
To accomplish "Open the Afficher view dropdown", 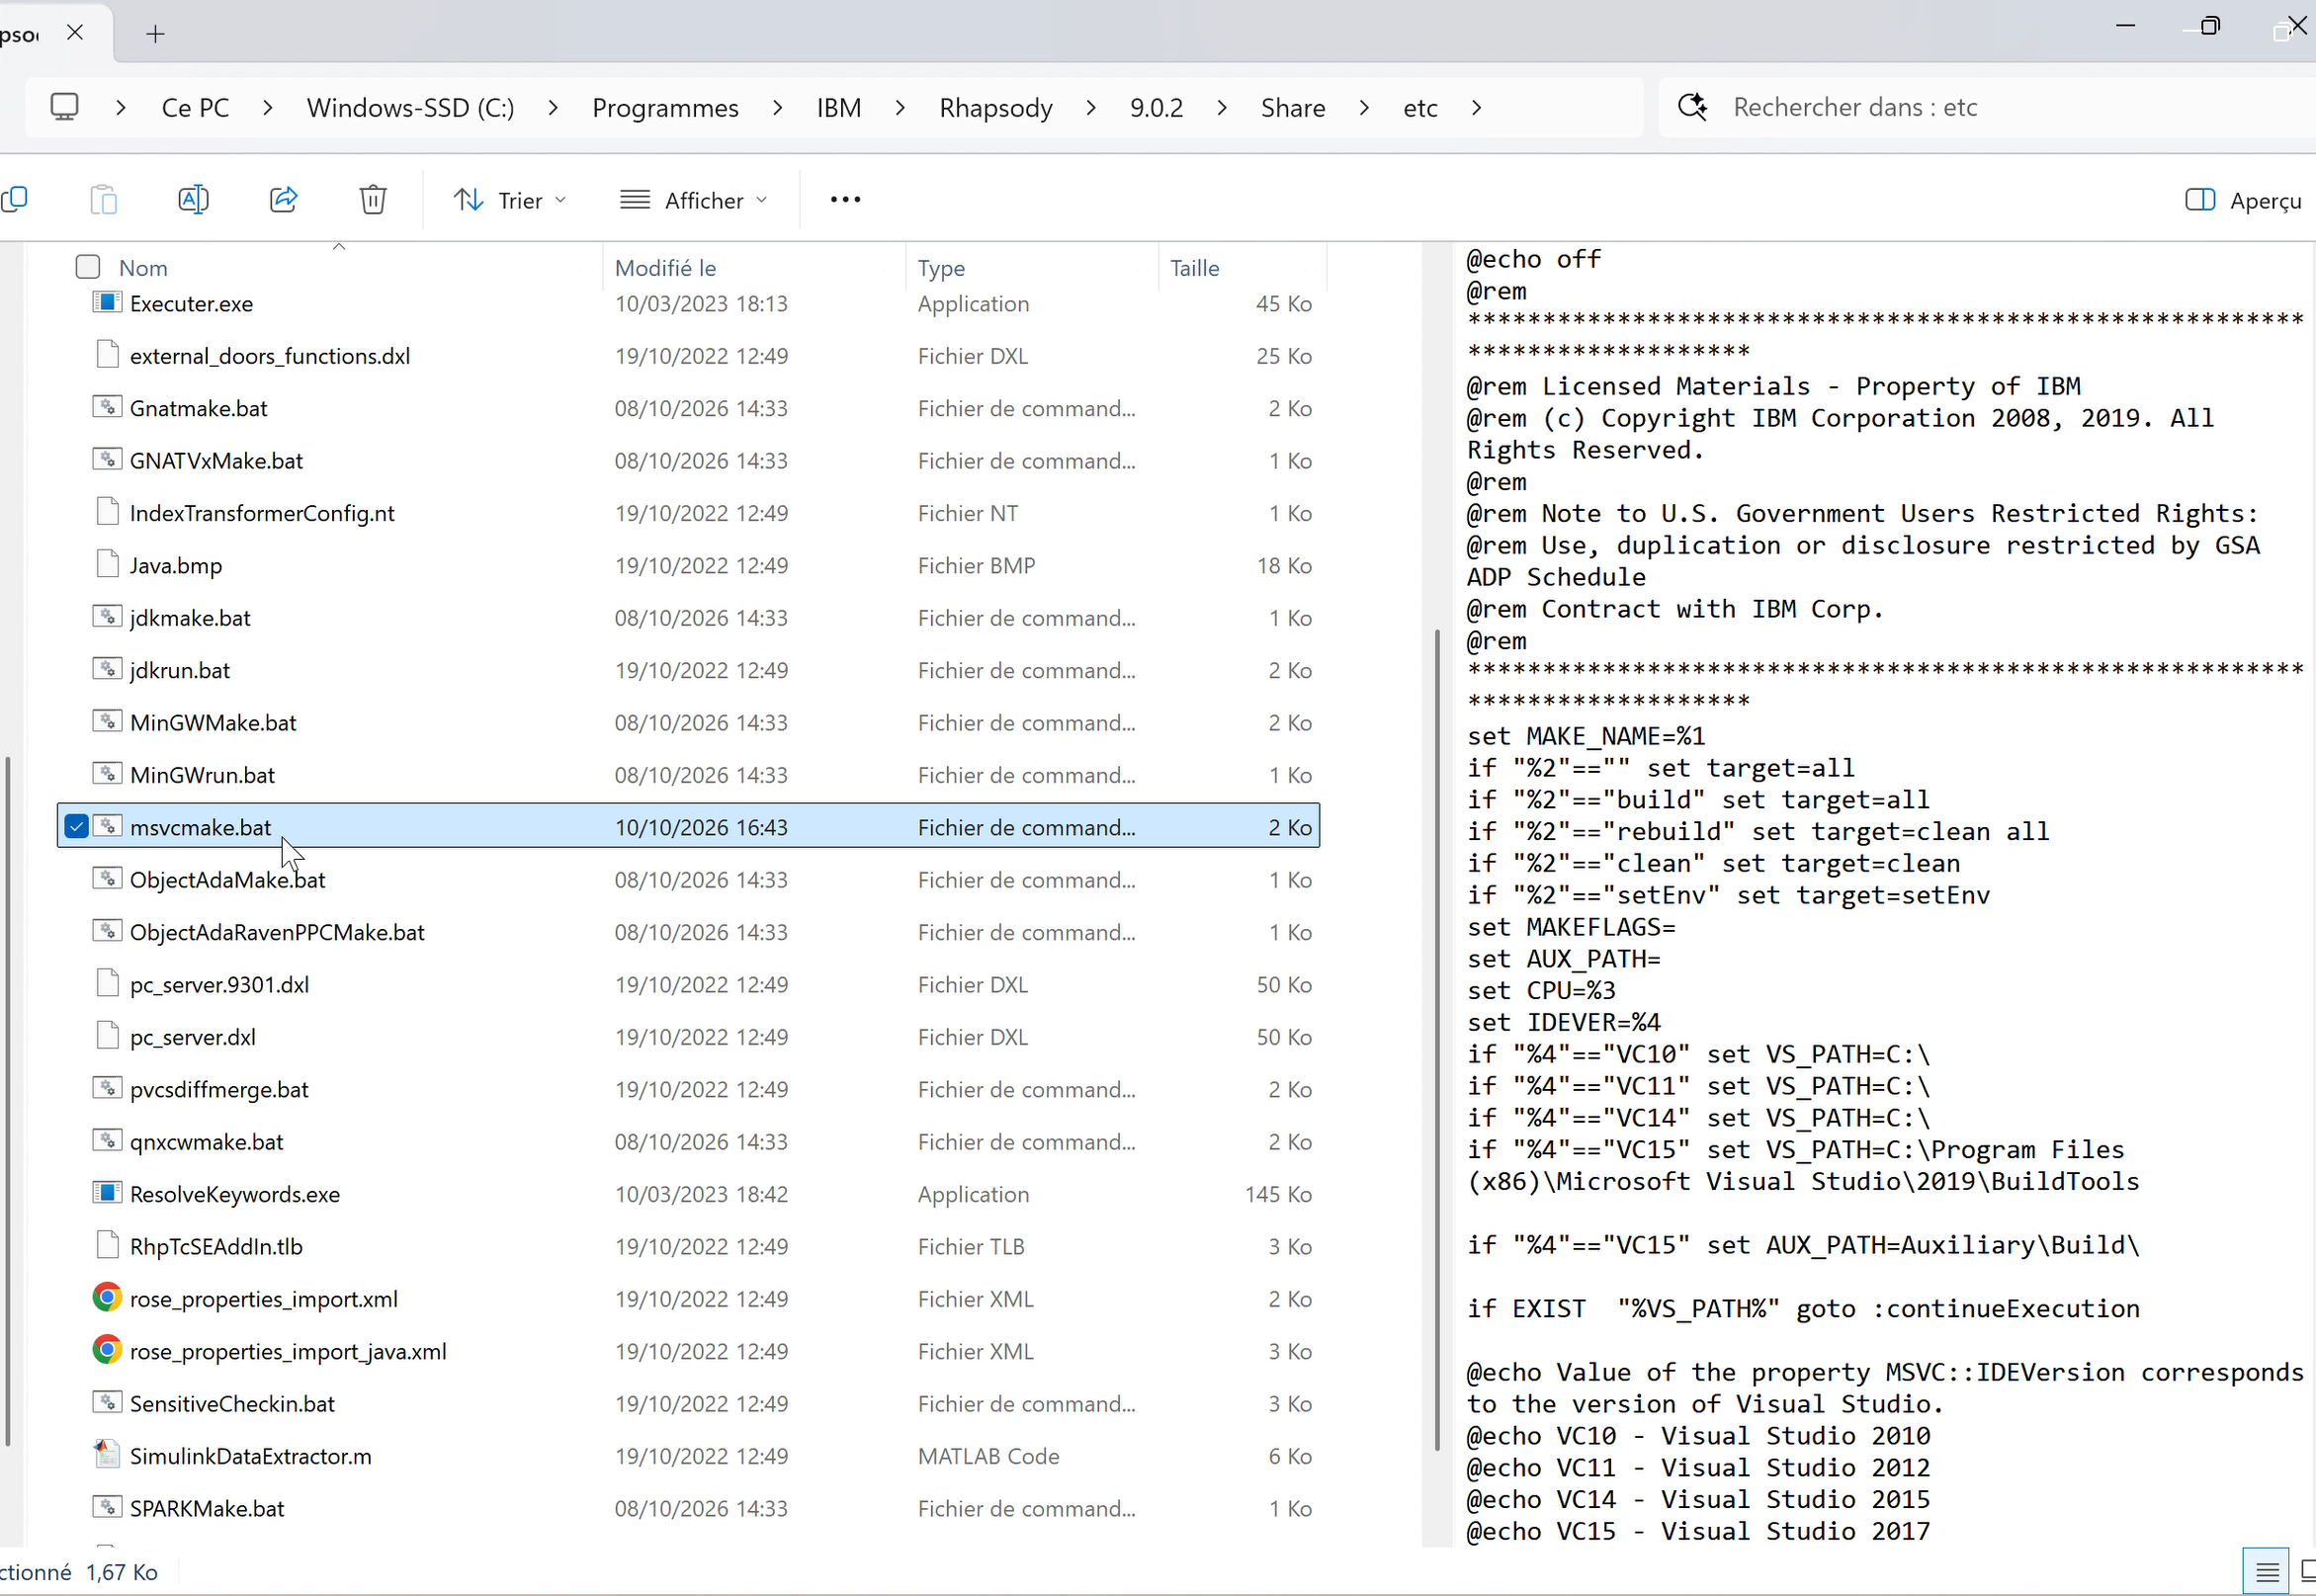I will click(693, 200).
